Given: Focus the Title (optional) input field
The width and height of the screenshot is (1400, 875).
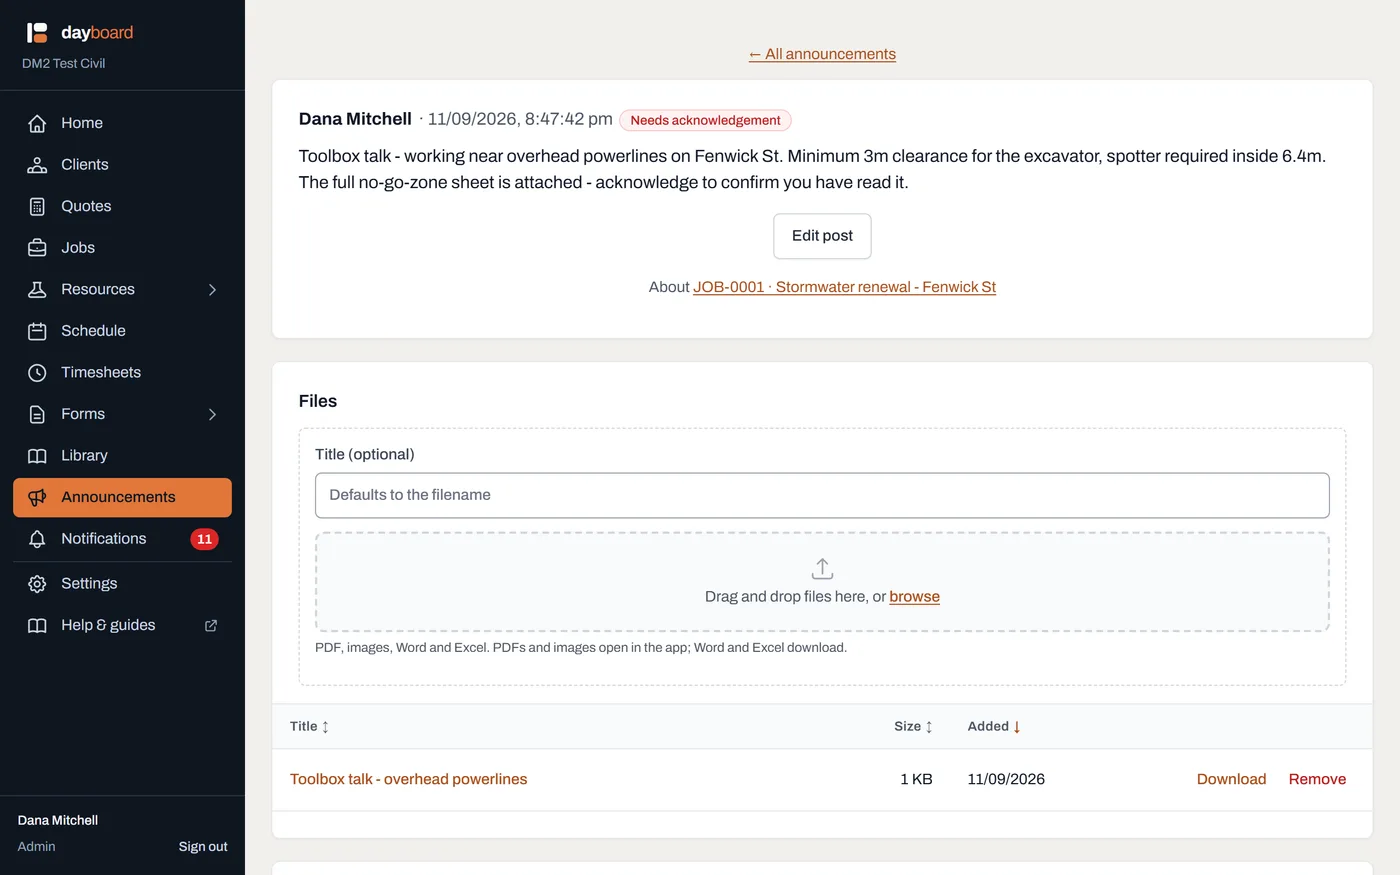Looking at the screenshot, I should pos(822,495).
